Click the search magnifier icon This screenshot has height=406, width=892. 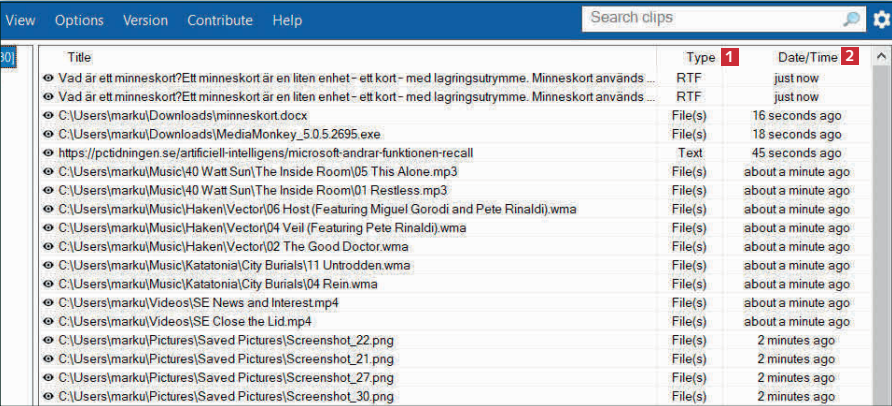tap(851, 19)
